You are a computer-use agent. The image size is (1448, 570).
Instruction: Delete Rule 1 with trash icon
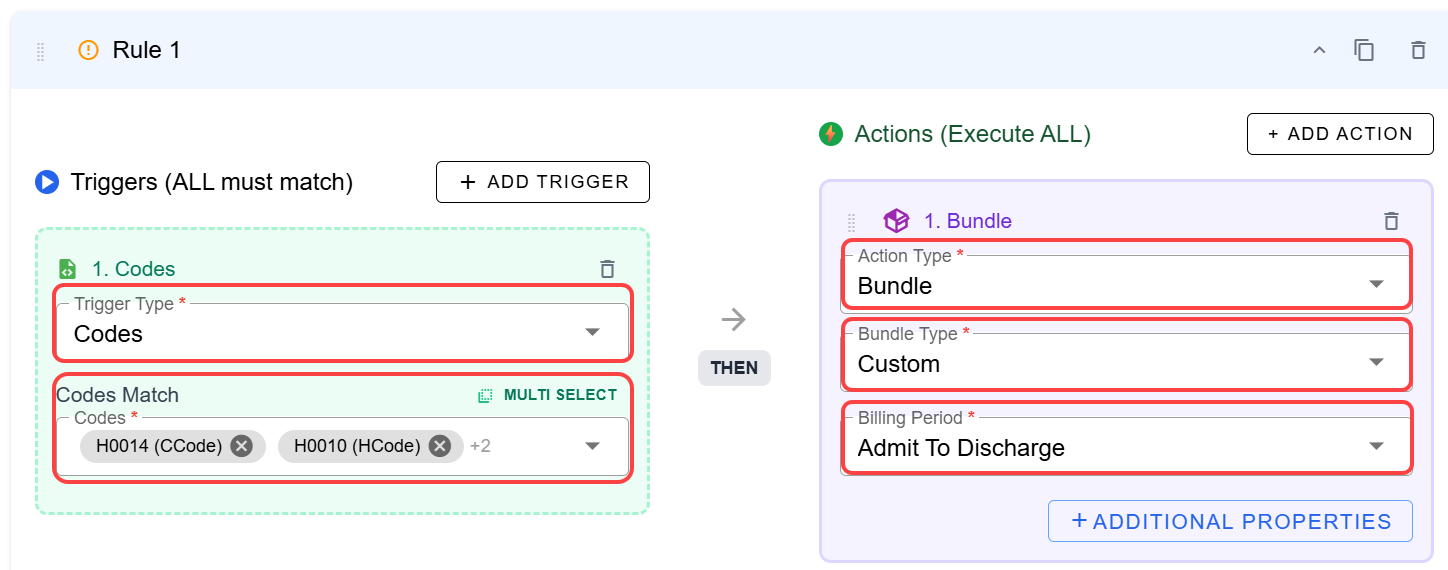pos(1418,50)
